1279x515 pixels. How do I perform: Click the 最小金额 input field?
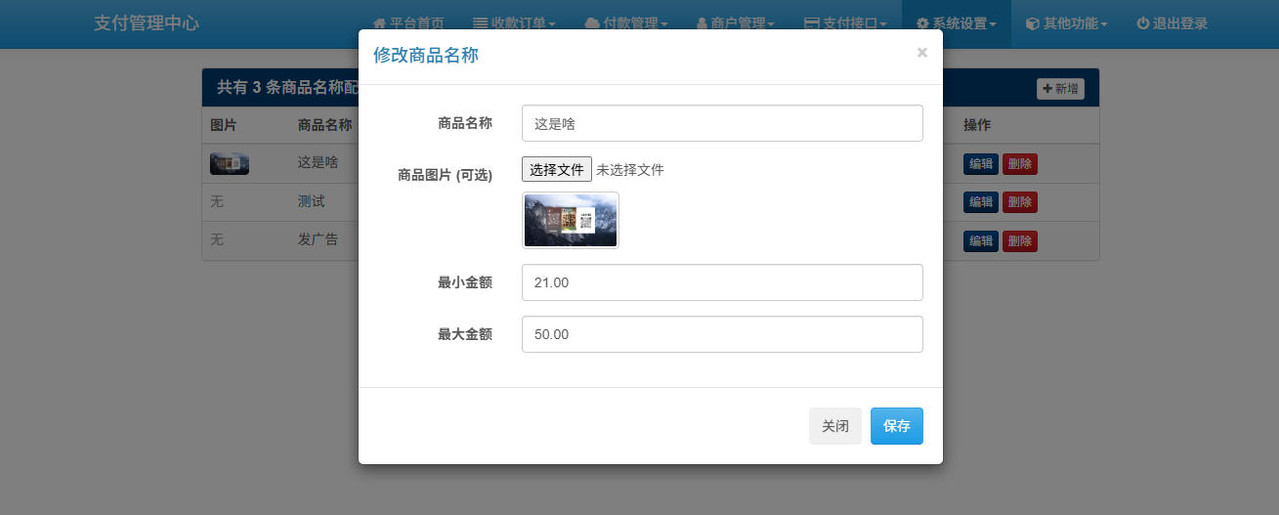tap(722, 283)
